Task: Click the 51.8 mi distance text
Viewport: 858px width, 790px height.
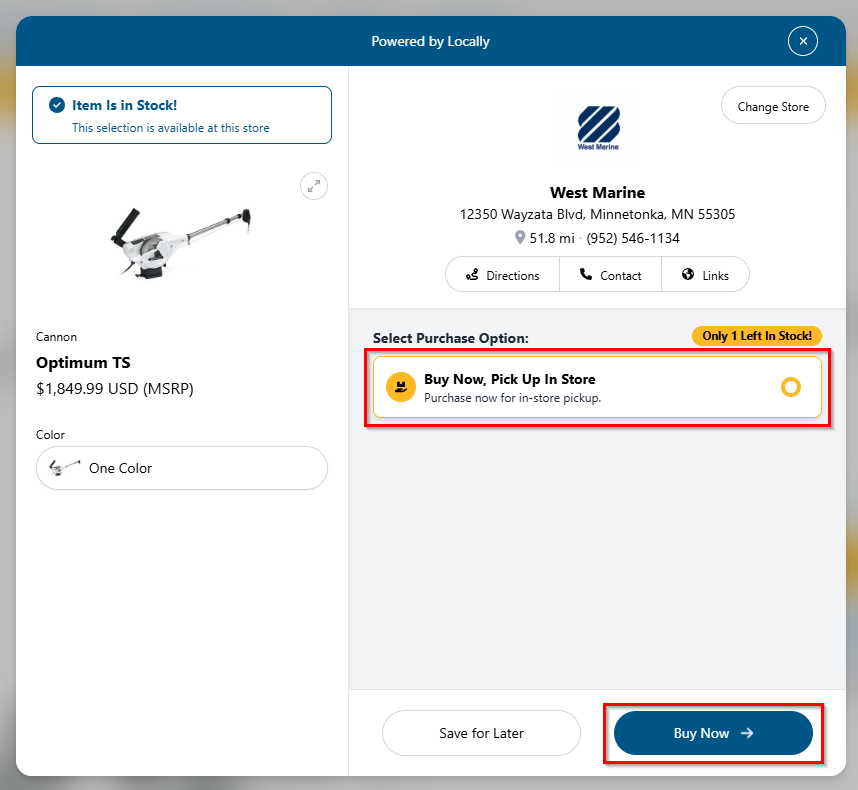Action: coord(552,239)
